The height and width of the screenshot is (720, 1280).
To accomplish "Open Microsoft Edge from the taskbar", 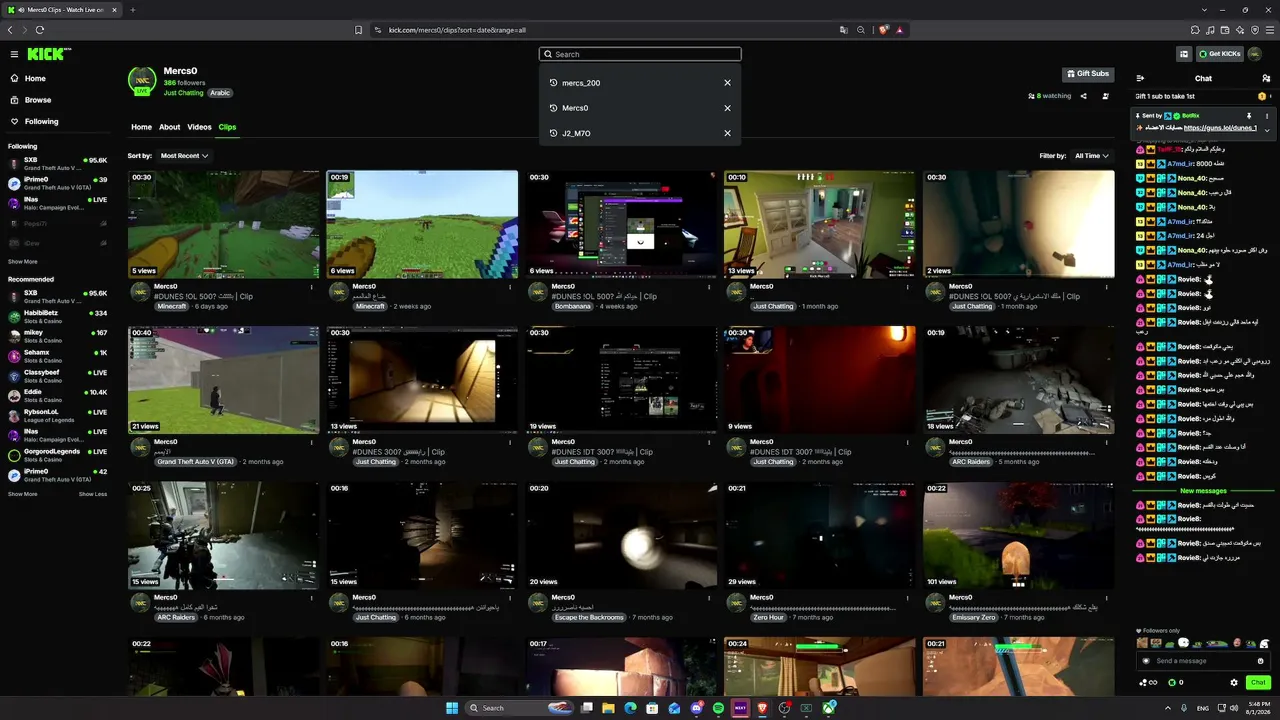I will click(630, 708).
